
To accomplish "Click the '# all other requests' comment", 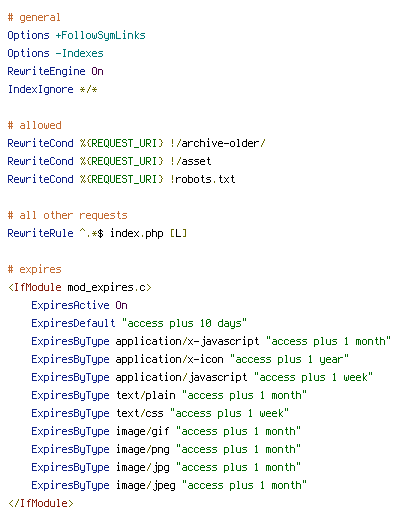I will click(67, 215).
